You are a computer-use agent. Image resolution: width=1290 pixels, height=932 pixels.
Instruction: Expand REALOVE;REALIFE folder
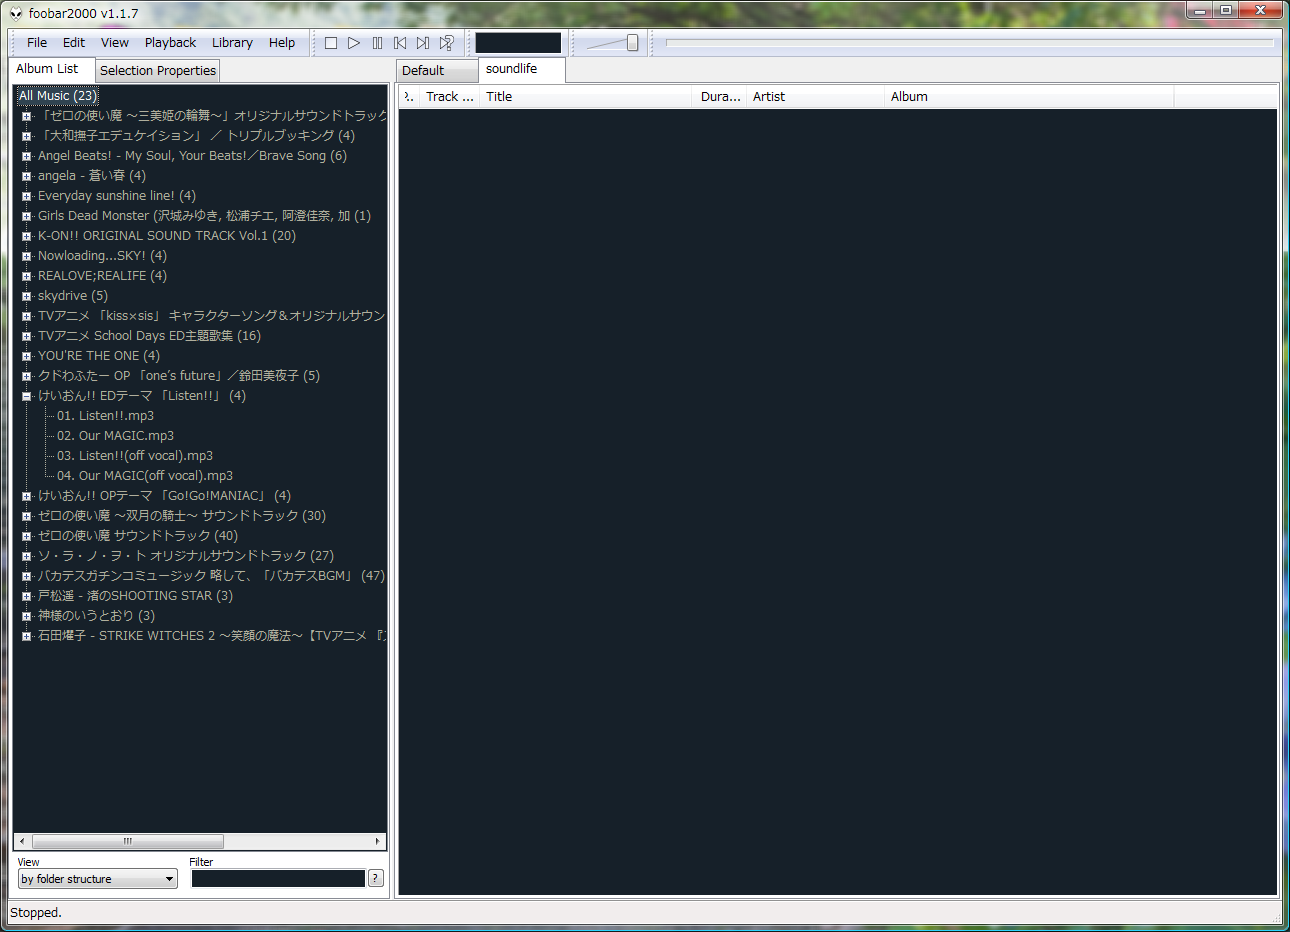coord(26,276)
